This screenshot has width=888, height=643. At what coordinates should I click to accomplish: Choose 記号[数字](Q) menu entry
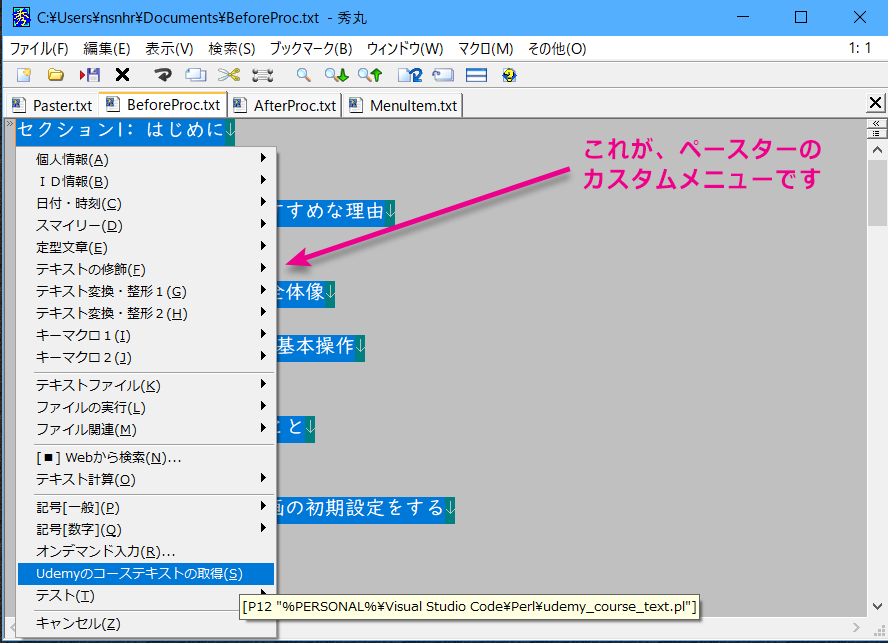(146, 529)
